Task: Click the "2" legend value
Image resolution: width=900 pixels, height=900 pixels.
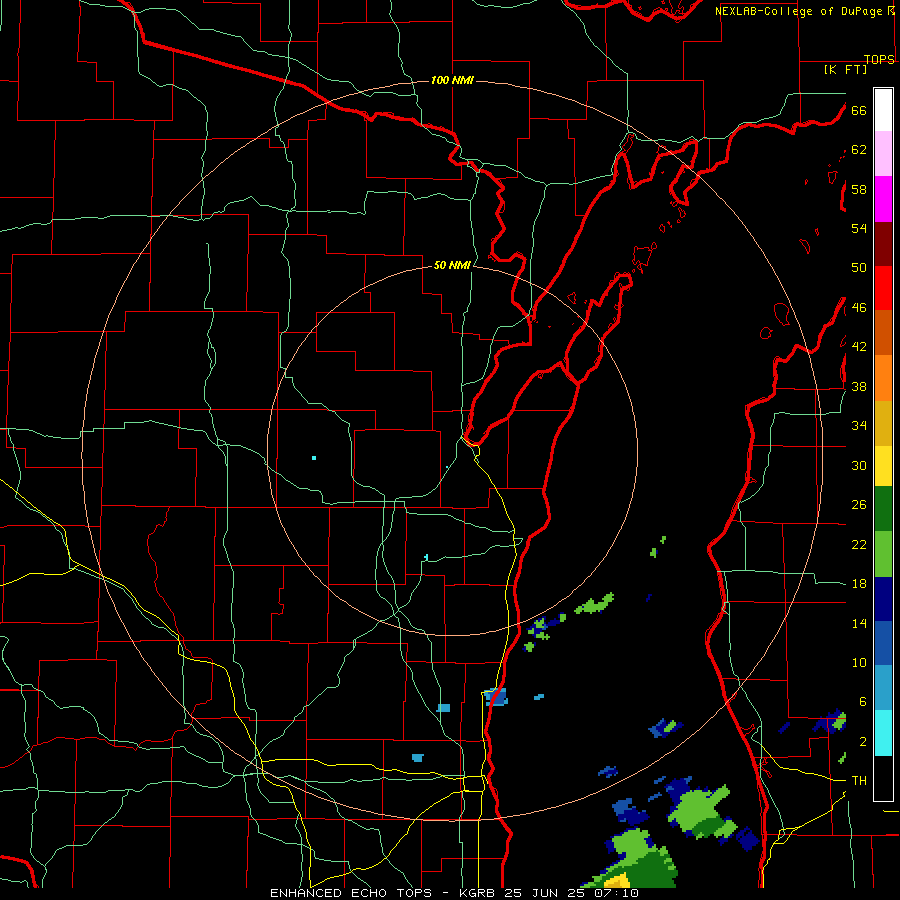Action: [x=863, y=742]
